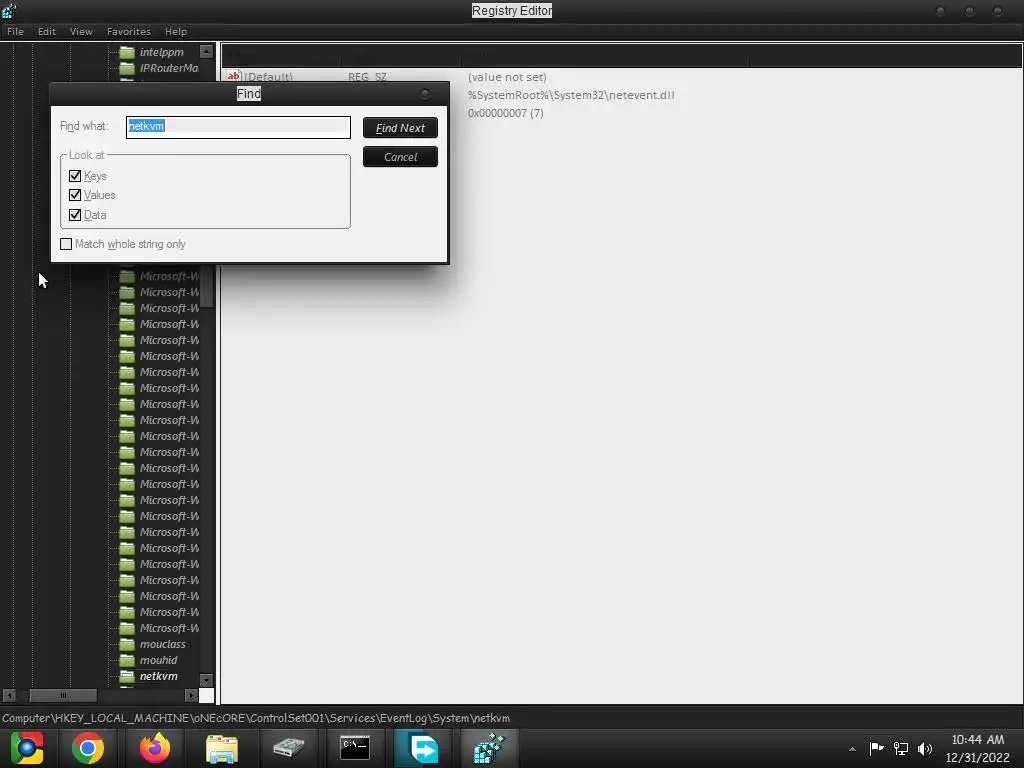Click the Registry Editor taskbar icon
The width and height of the screenshot is (1024, 768).
pos(489,748)
